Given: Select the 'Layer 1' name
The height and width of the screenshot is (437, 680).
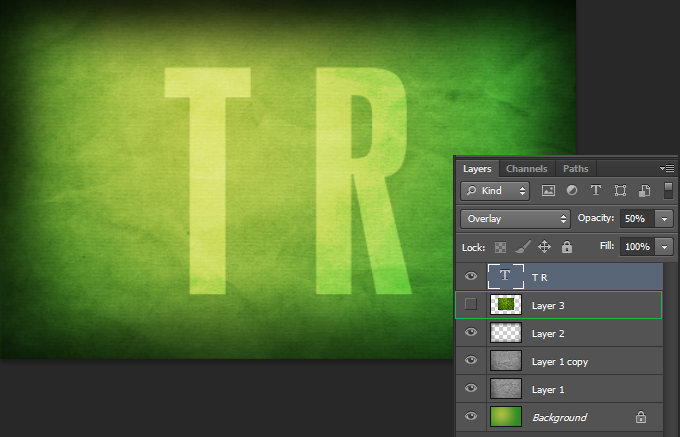Looking at the screenshot, I should pos(548,390).
